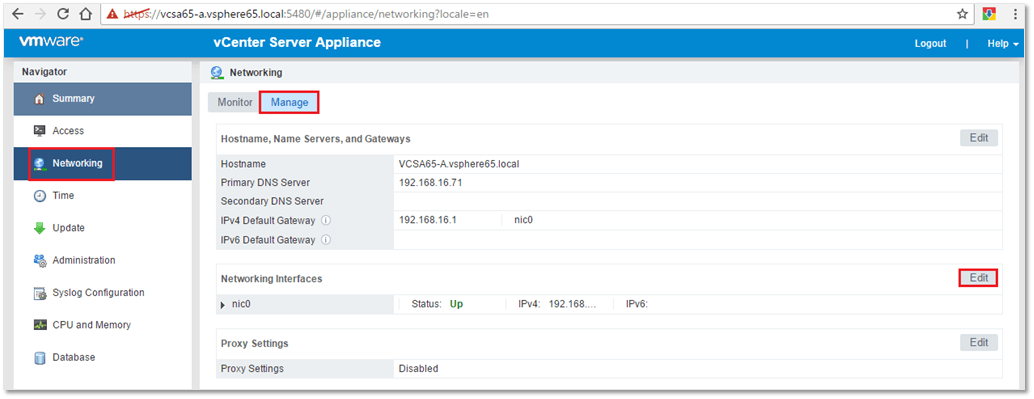Edit the Proxy Settings section
Screen dimensions: 1034x399
pyautogui.click(x=979, y=343)
